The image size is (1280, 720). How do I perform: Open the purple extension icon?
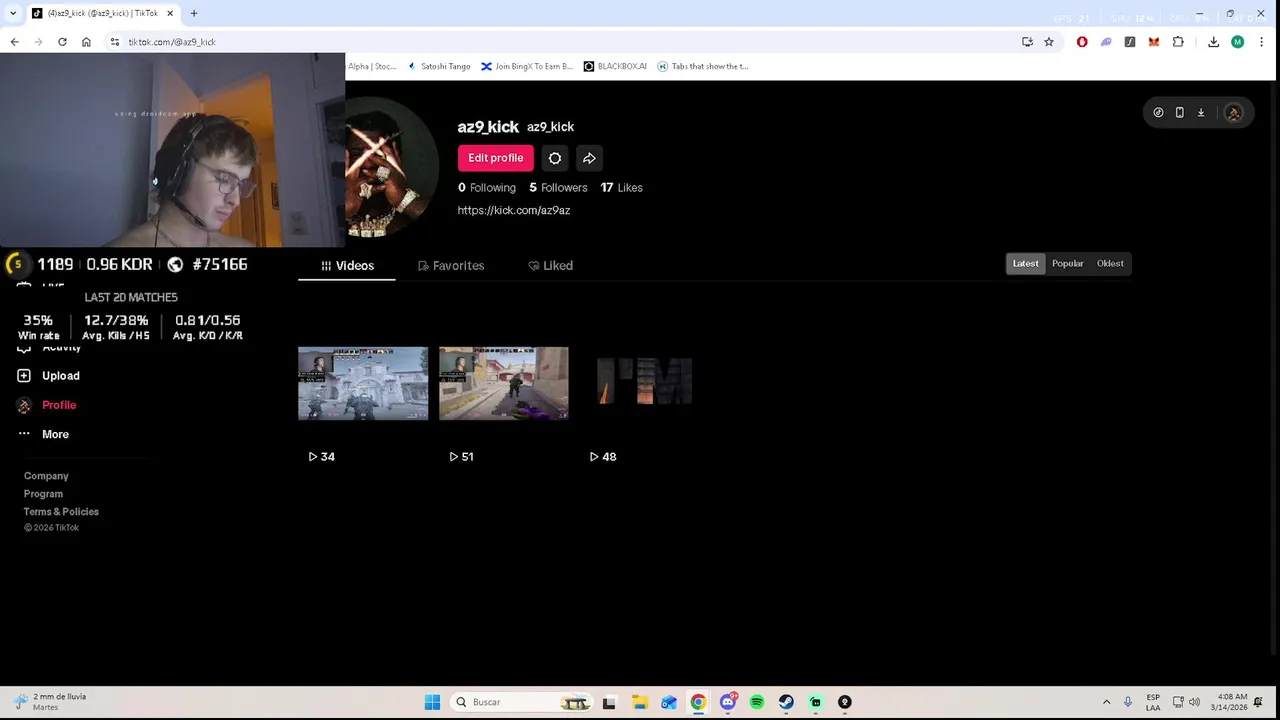(1106, 42)
